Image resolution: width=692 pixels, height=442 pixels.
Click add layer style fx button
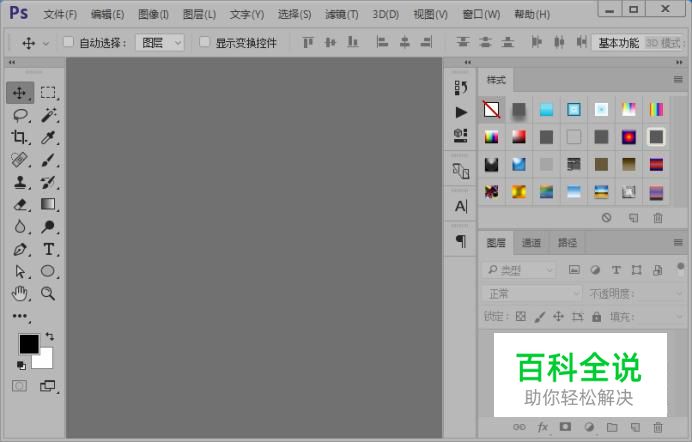[542, 427]
